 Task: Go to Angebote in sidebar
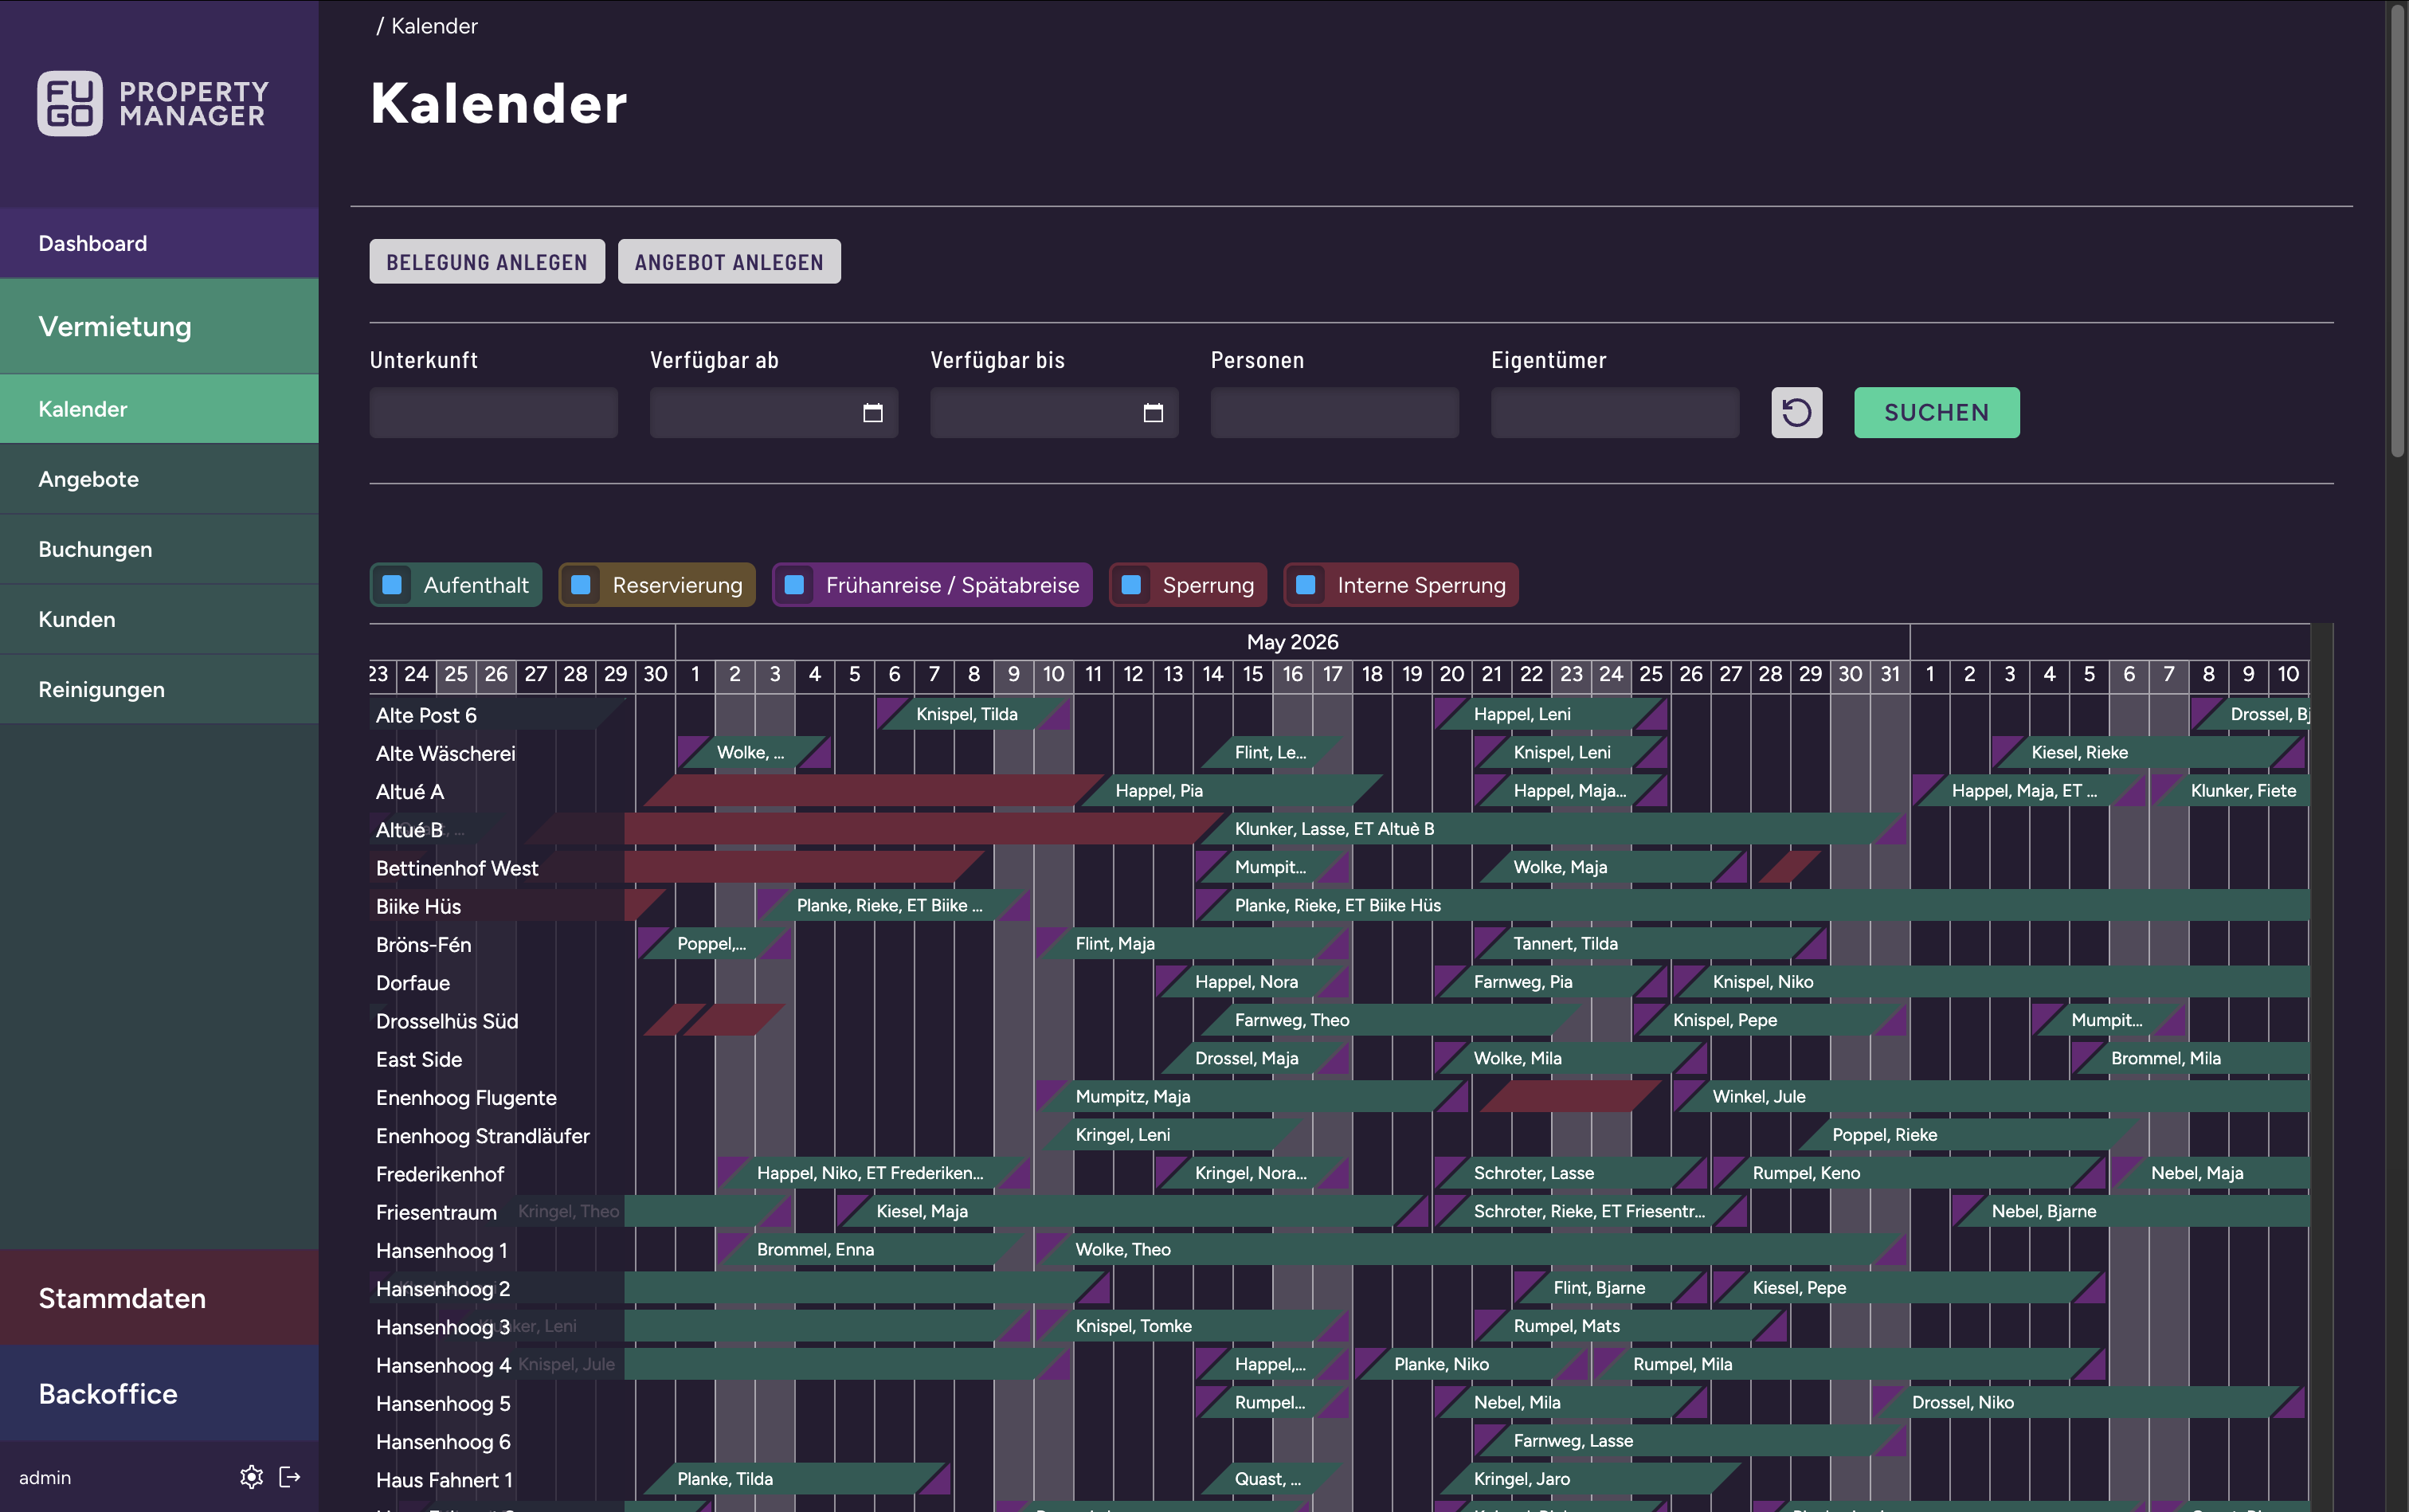point(159,479)
